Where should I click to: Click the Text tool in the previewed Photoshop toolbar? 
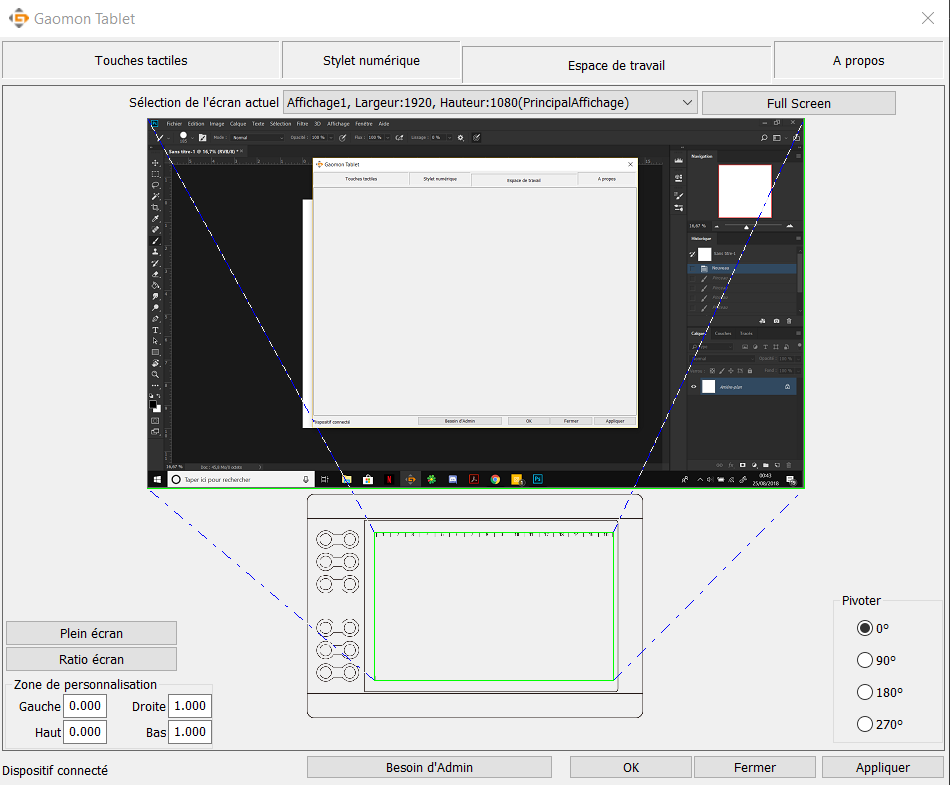point(155,330)
